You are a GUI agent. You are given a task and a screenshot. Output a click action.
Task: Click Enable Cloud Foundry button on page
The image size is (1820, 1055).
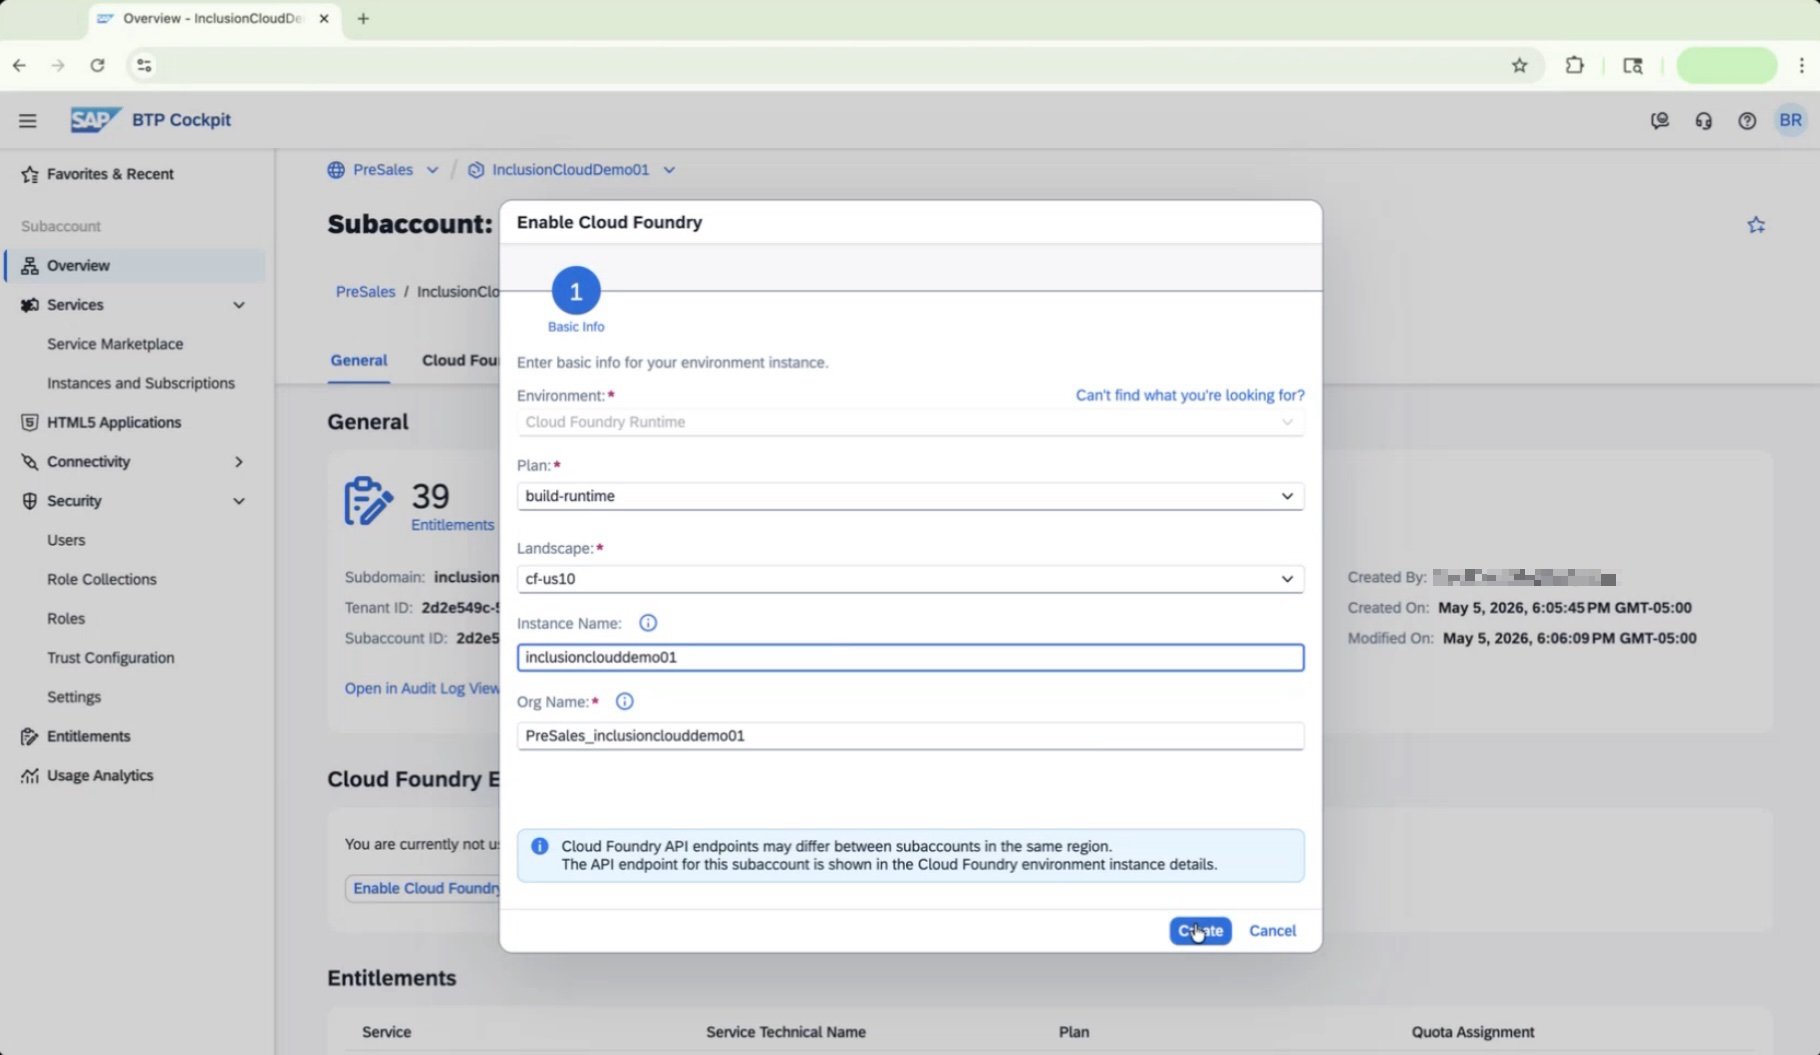[424, 888]
